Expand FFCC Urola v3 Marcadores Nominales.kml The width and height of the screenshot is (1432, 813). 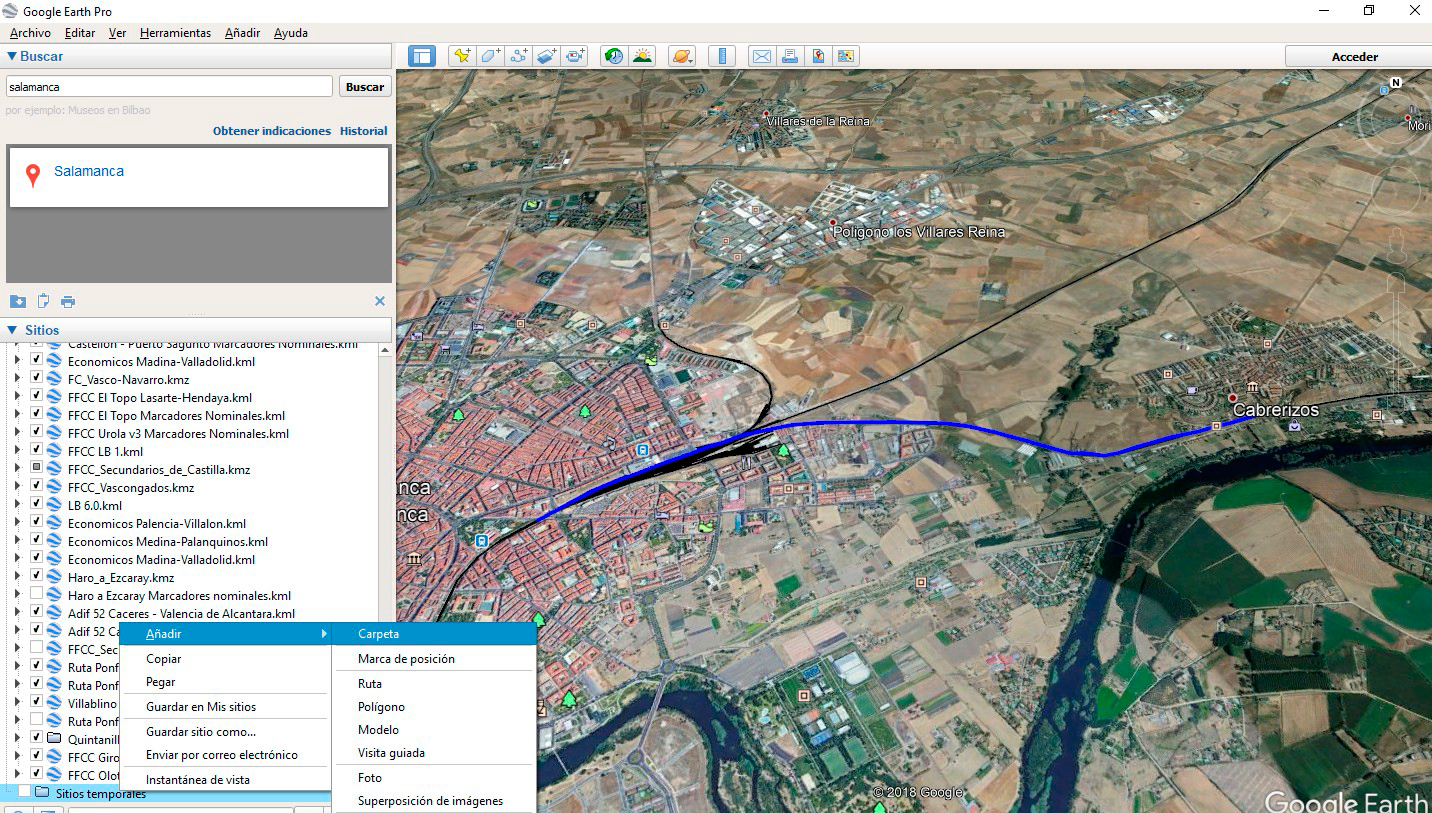16,434
